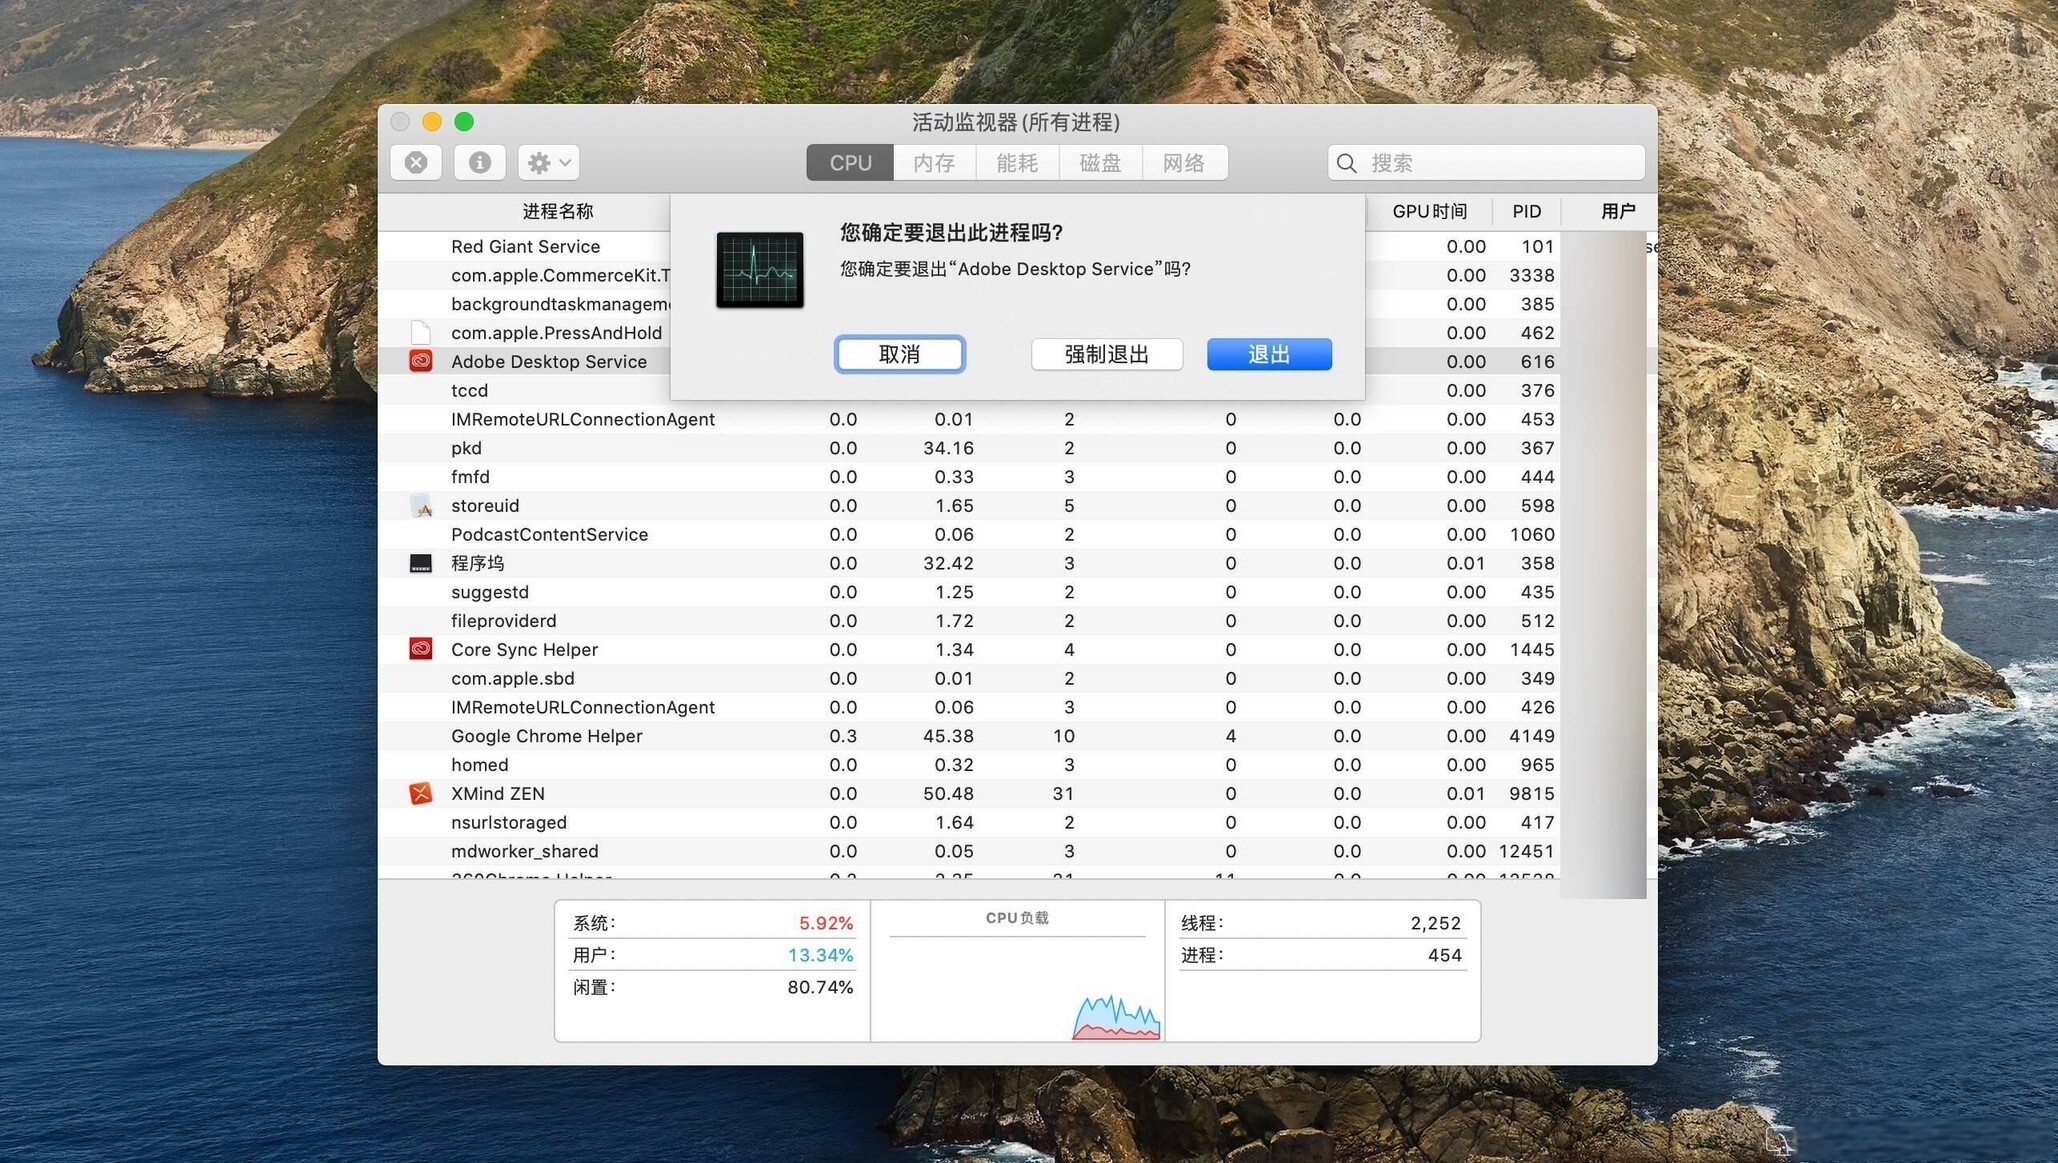Image resolution: width=2058 pixels, height=1163 pixels.
Task: Click the 程序坞 Dock icon
Action: 421,563
